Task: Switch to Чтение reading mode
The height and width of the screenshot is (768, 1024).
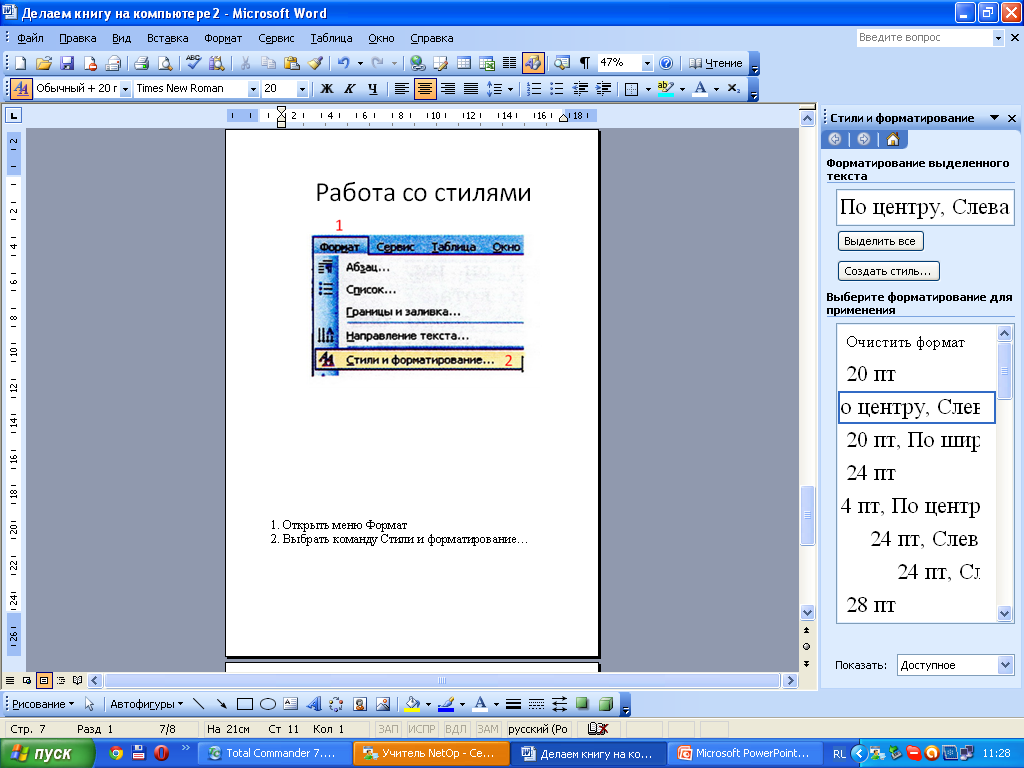Action: click(716, 63)
